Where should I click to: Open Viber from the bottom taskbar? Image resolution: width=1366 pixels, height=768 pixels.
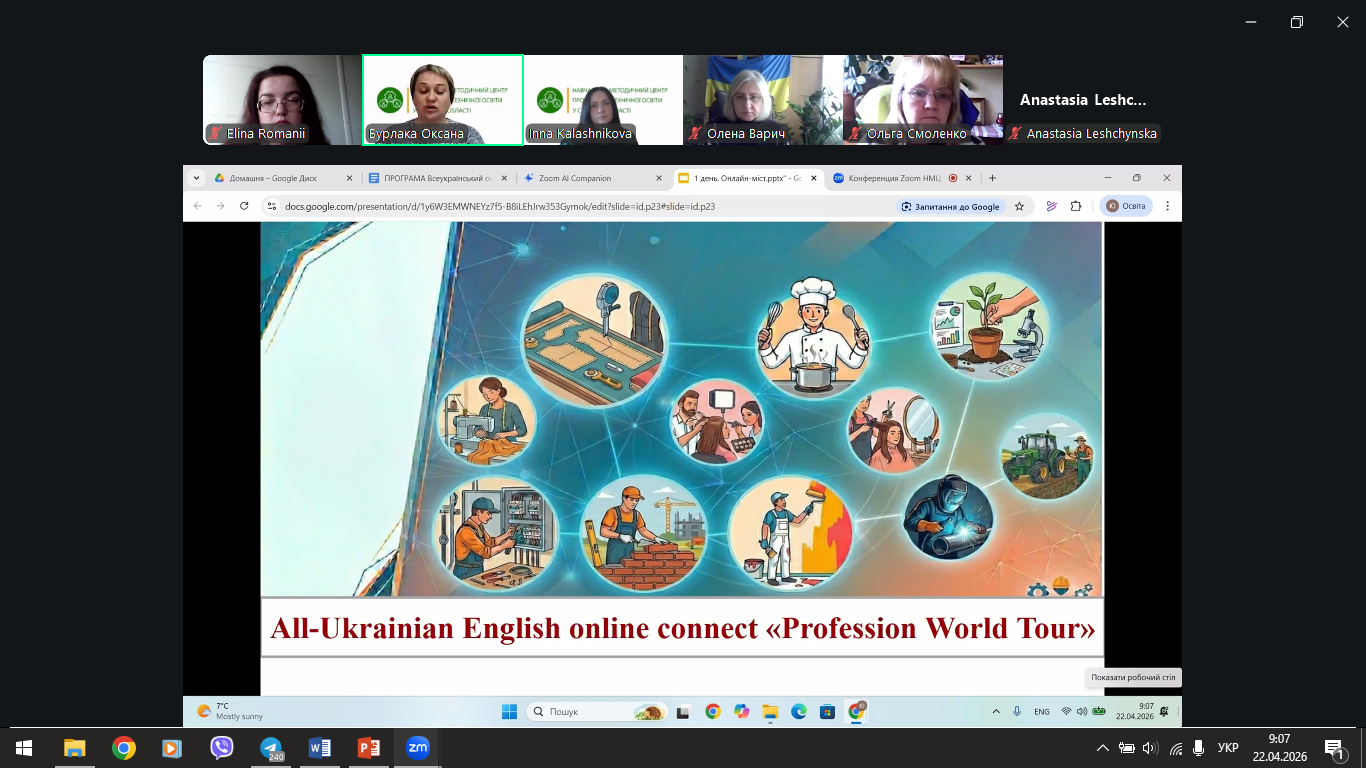[222, 747]
